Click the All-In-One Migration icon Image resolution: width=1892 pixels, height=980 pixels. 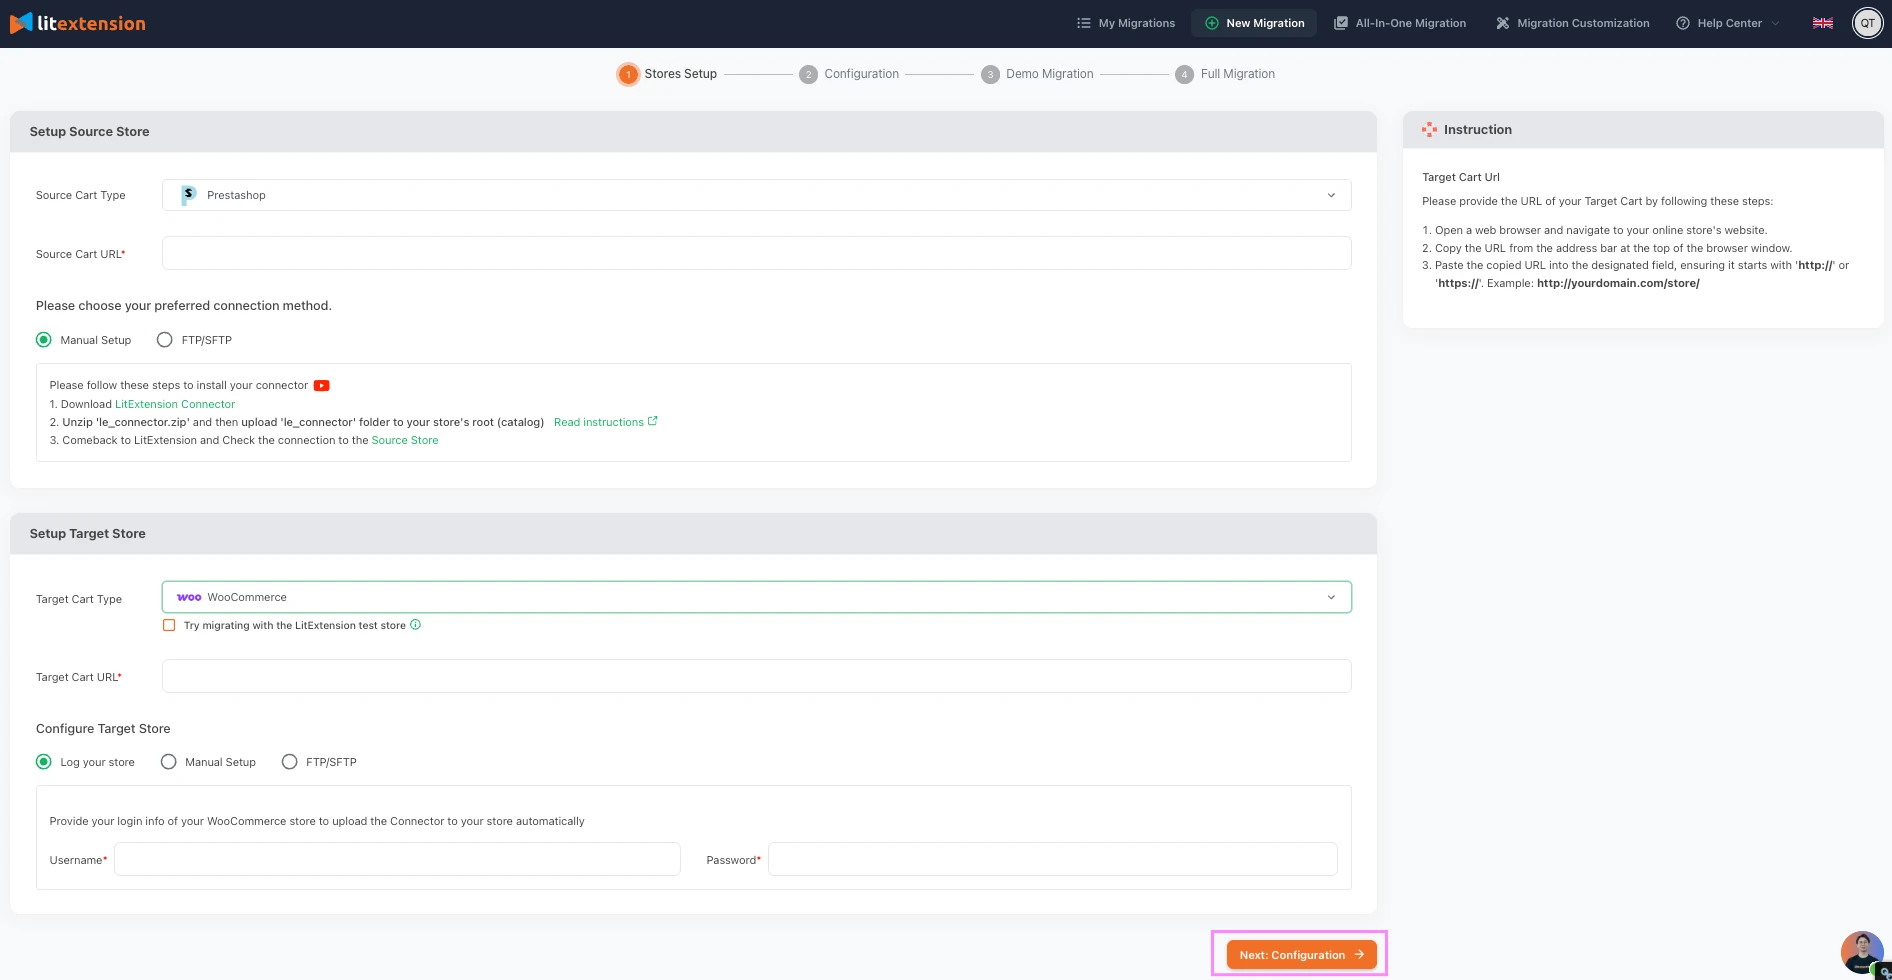[x=1341, y=23]
